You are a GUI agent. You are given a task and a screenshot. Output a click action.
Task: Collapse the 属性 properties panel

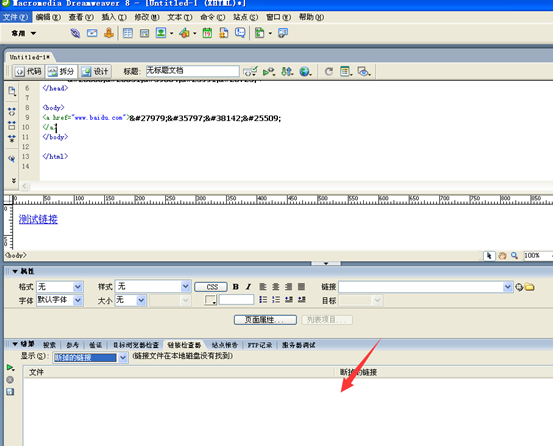click(15, 271)
